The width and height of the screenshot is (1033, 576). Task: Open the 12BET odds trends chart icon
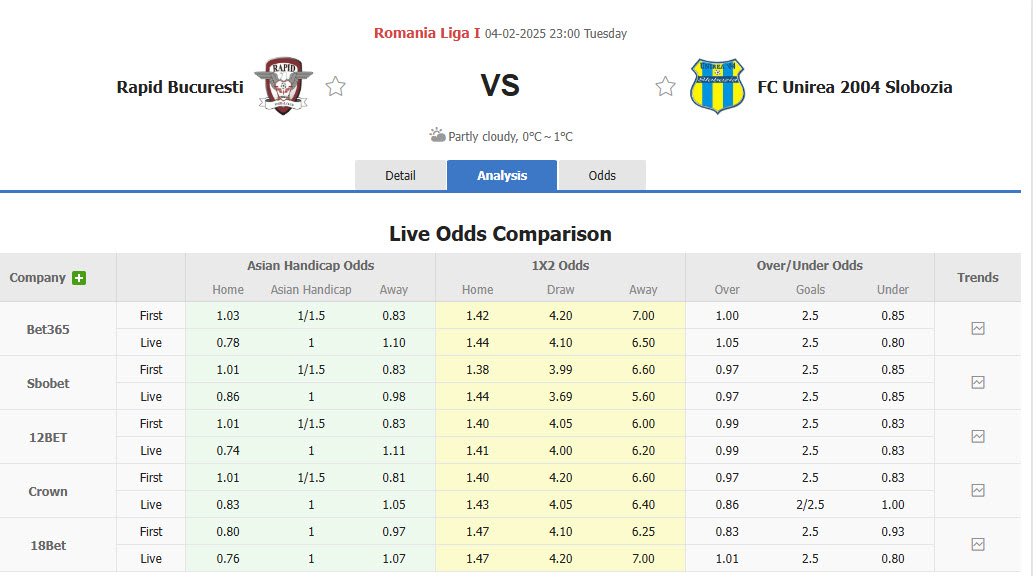click(x=977, y=437)
